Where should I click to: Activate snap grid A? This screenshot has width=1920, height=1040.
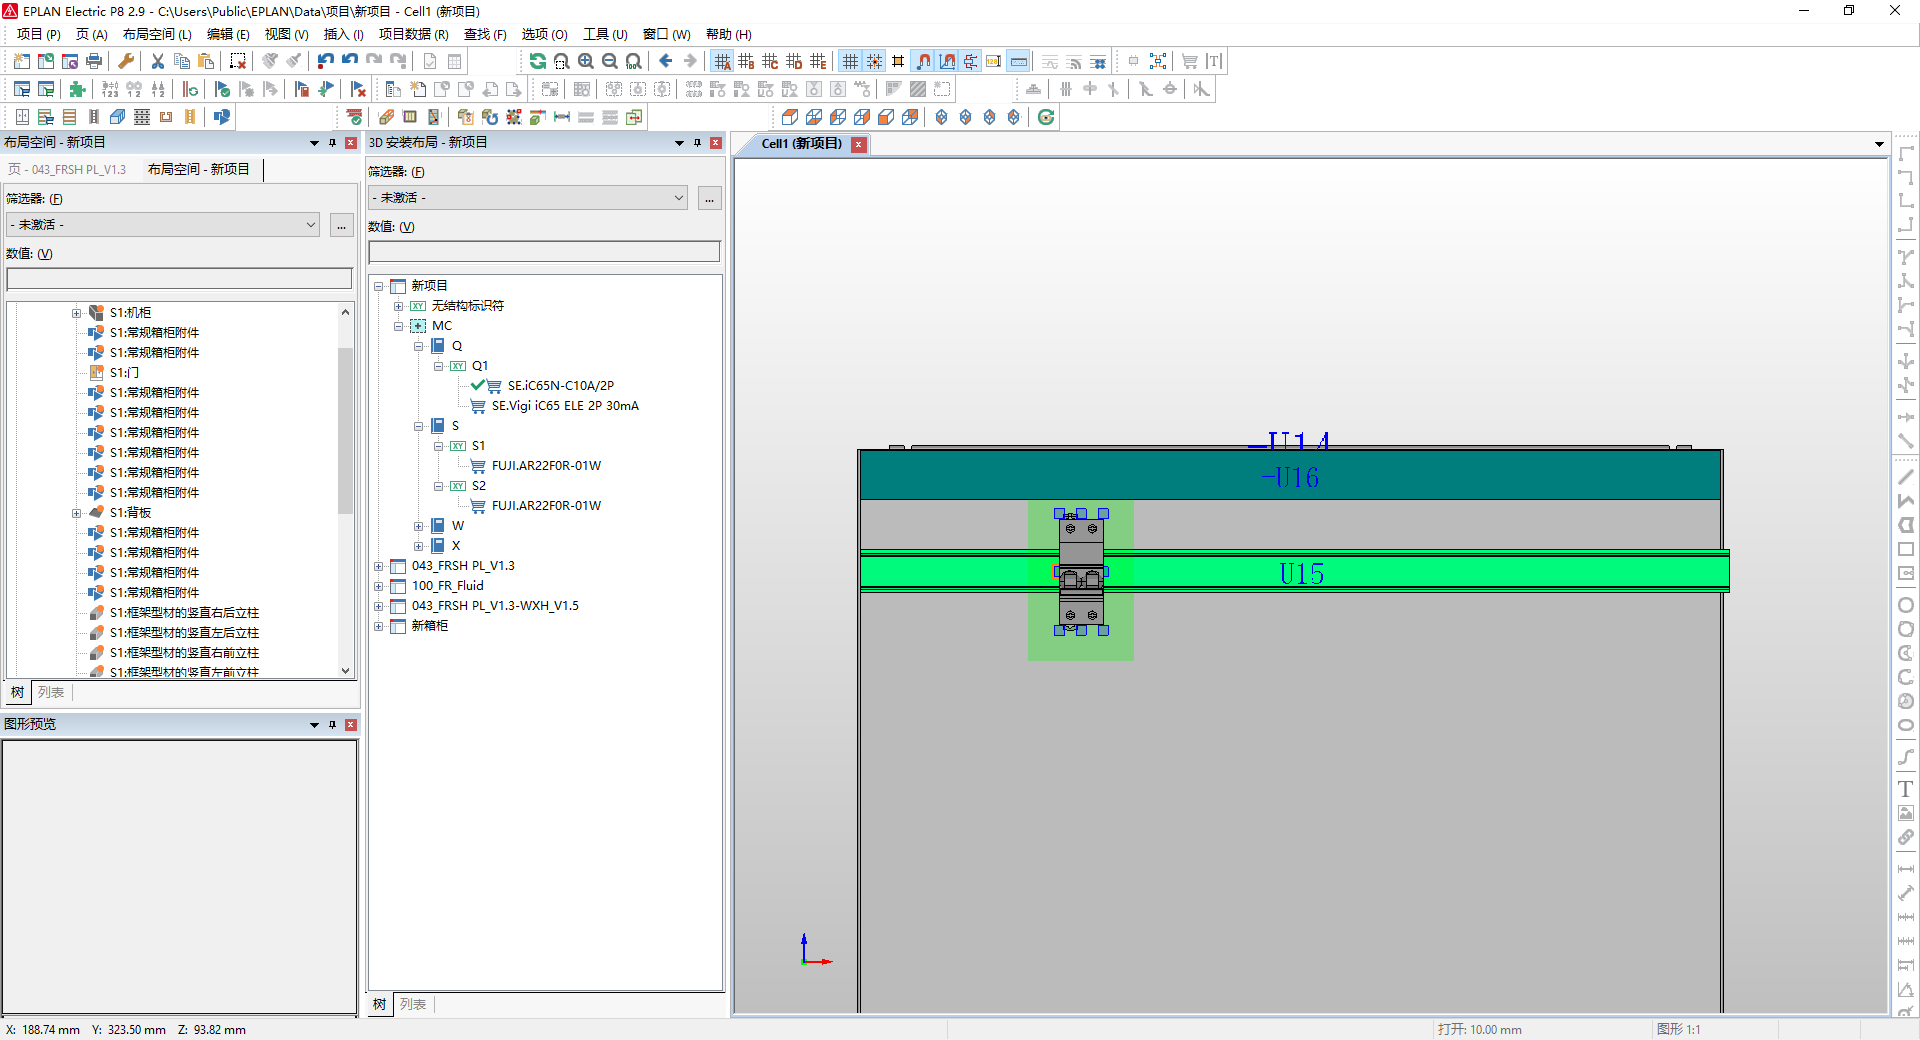pyautogui.click(x=723, y=61)
